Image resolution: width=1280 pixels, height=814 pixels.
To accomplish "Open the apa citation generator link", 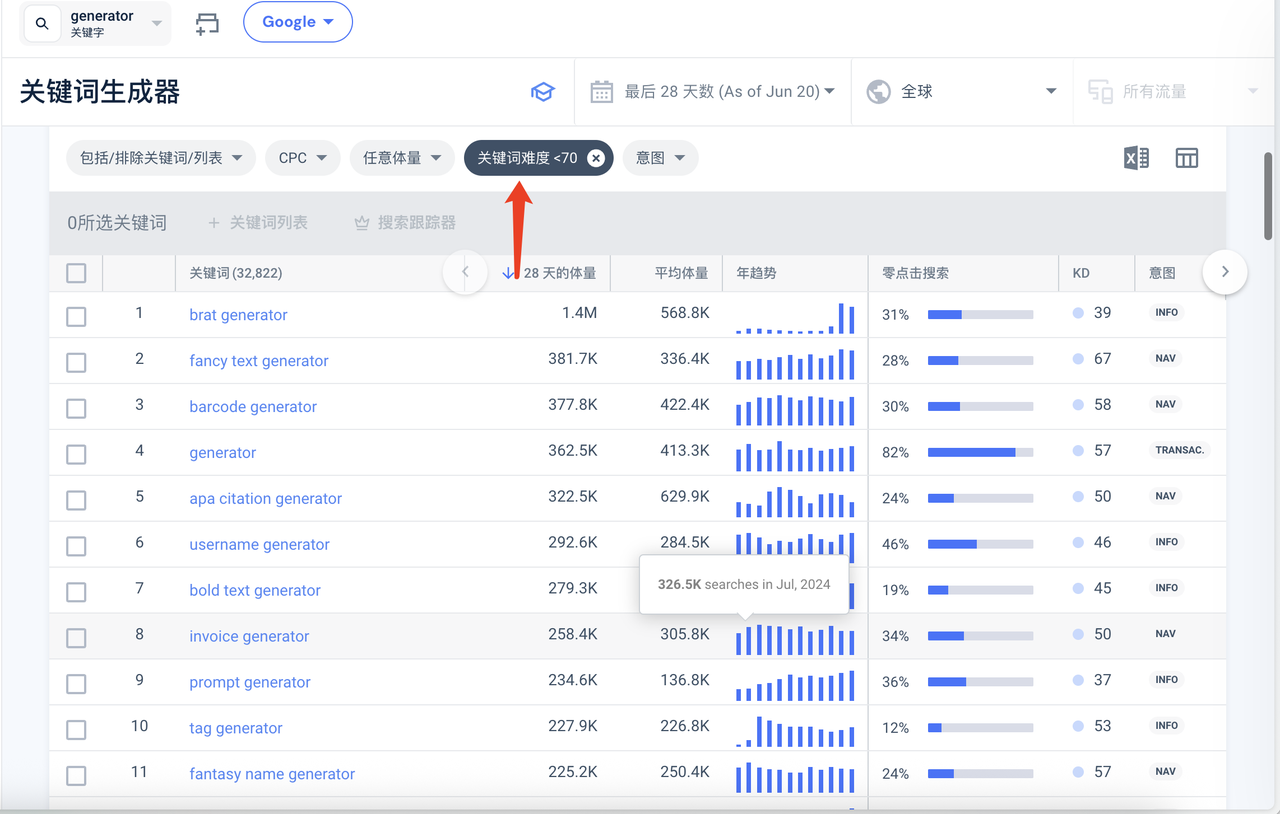I will coord(265,499).
